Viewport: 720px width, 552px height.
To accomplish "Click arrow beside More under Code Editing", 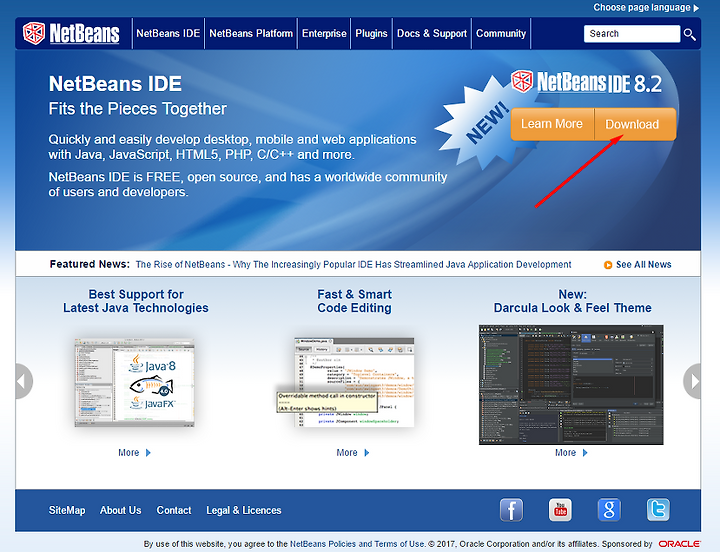I will (366, 453).
